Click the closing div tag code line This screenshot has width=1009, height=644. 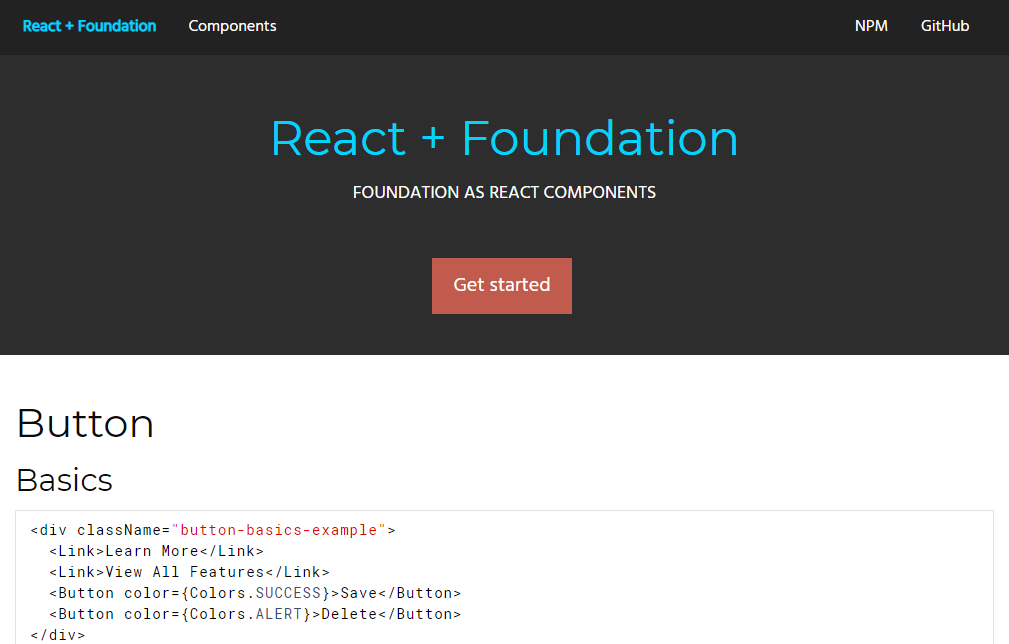[x=58, y=635]
